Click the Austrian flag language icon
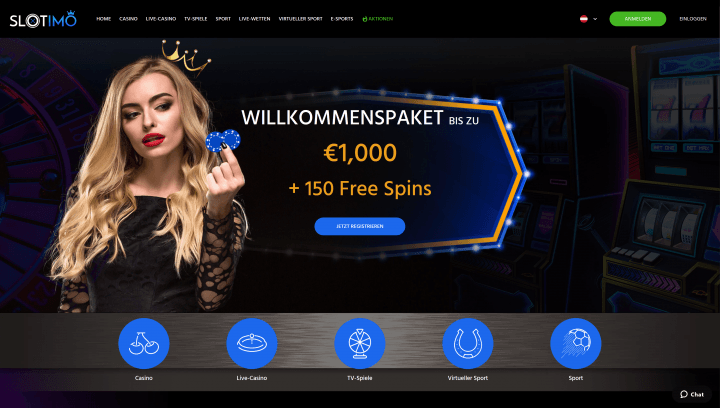 [x=584, y=19]
